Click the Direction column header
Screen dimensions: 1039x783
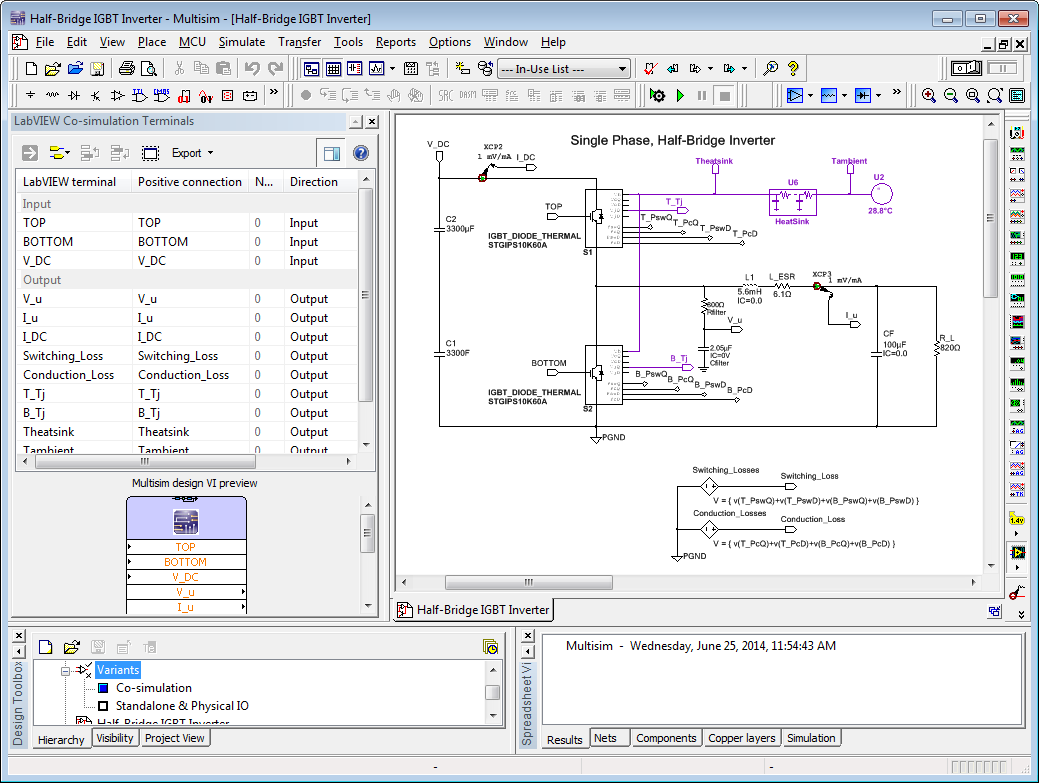tap(314, 182)
